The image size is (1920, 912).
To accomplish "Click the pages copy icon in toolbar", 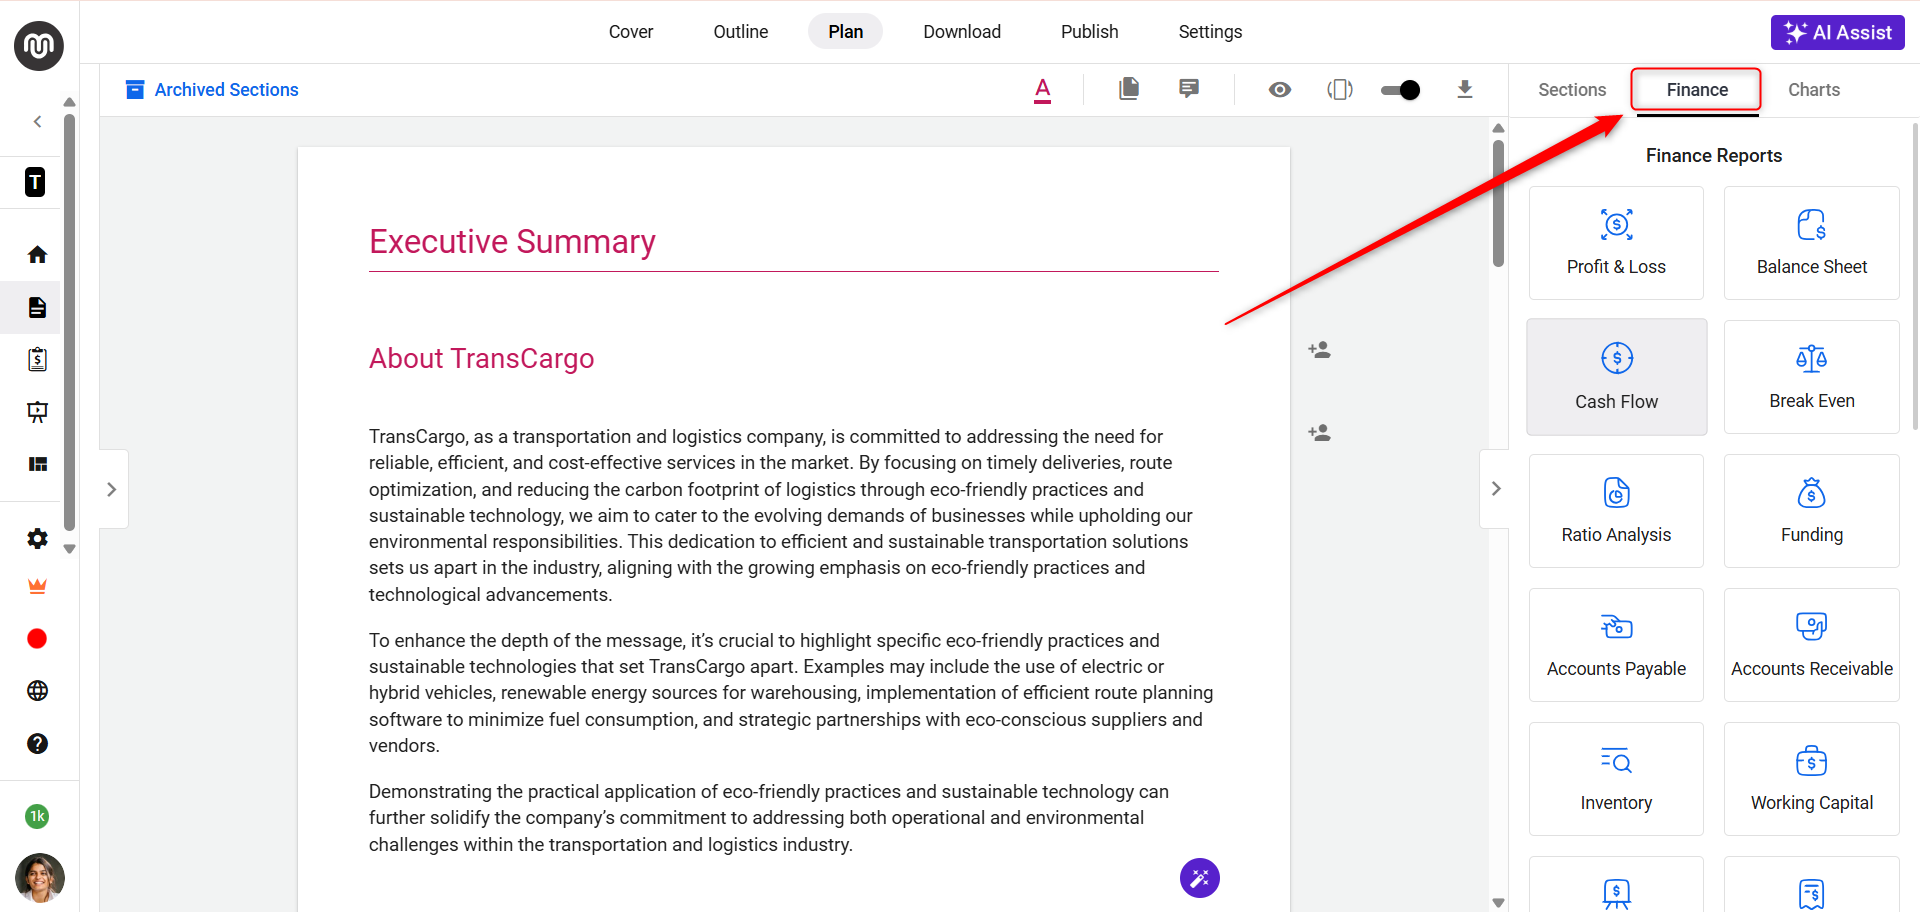I will coord(1129,89).
